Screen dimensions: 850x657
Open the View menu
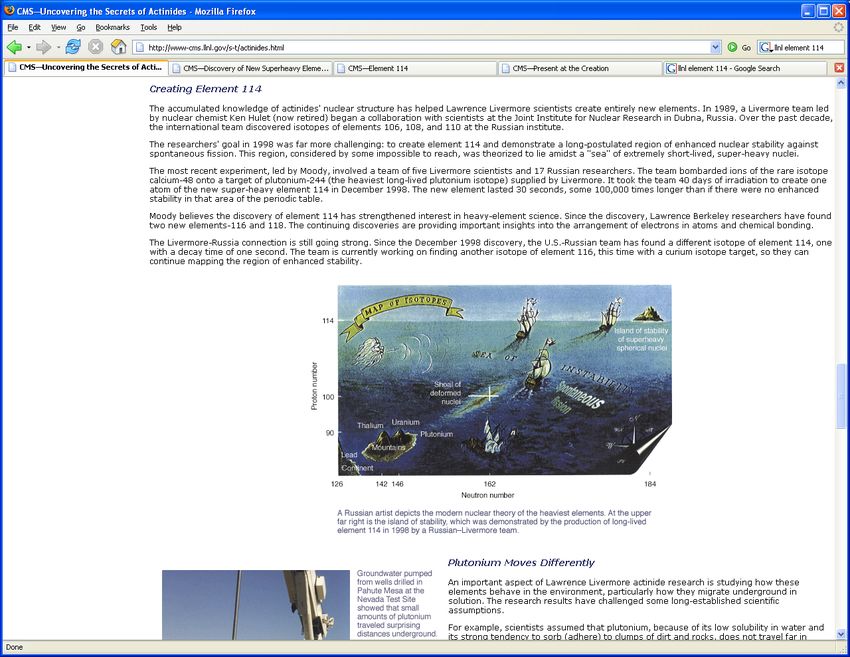click(59, 28)
